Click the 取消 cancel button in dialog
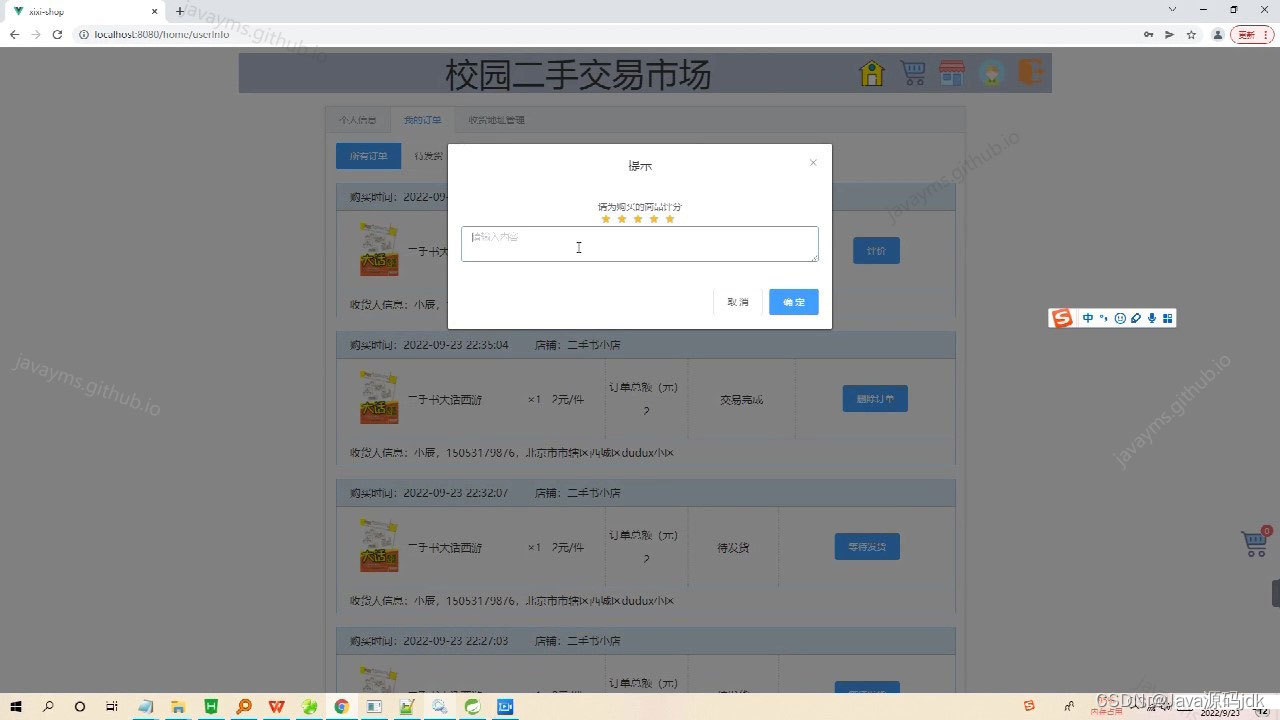This screenshot has height=720, width=1280. pyautogui.click(x=738, y=302)
